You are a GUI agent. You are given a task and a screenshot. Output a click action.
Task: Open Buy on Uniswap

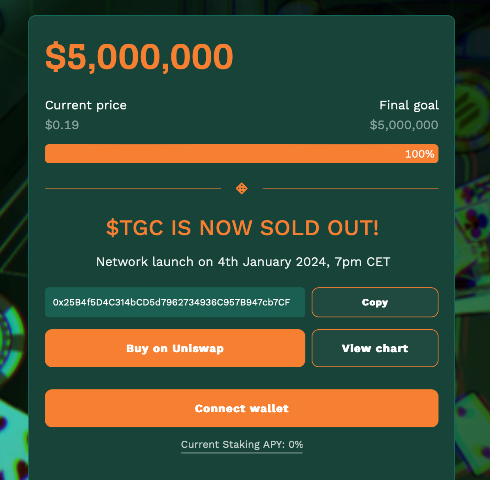coord(175,348)
